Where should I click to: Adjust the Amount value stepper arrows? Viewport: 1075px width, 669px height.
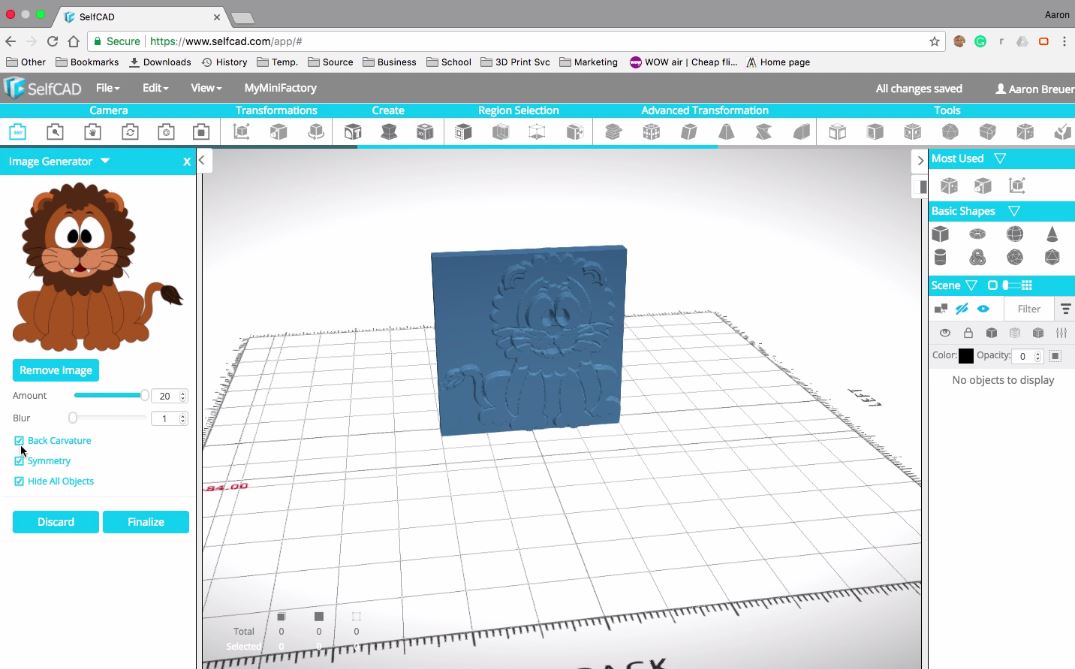pyautogui.click(x=182, y=396)
